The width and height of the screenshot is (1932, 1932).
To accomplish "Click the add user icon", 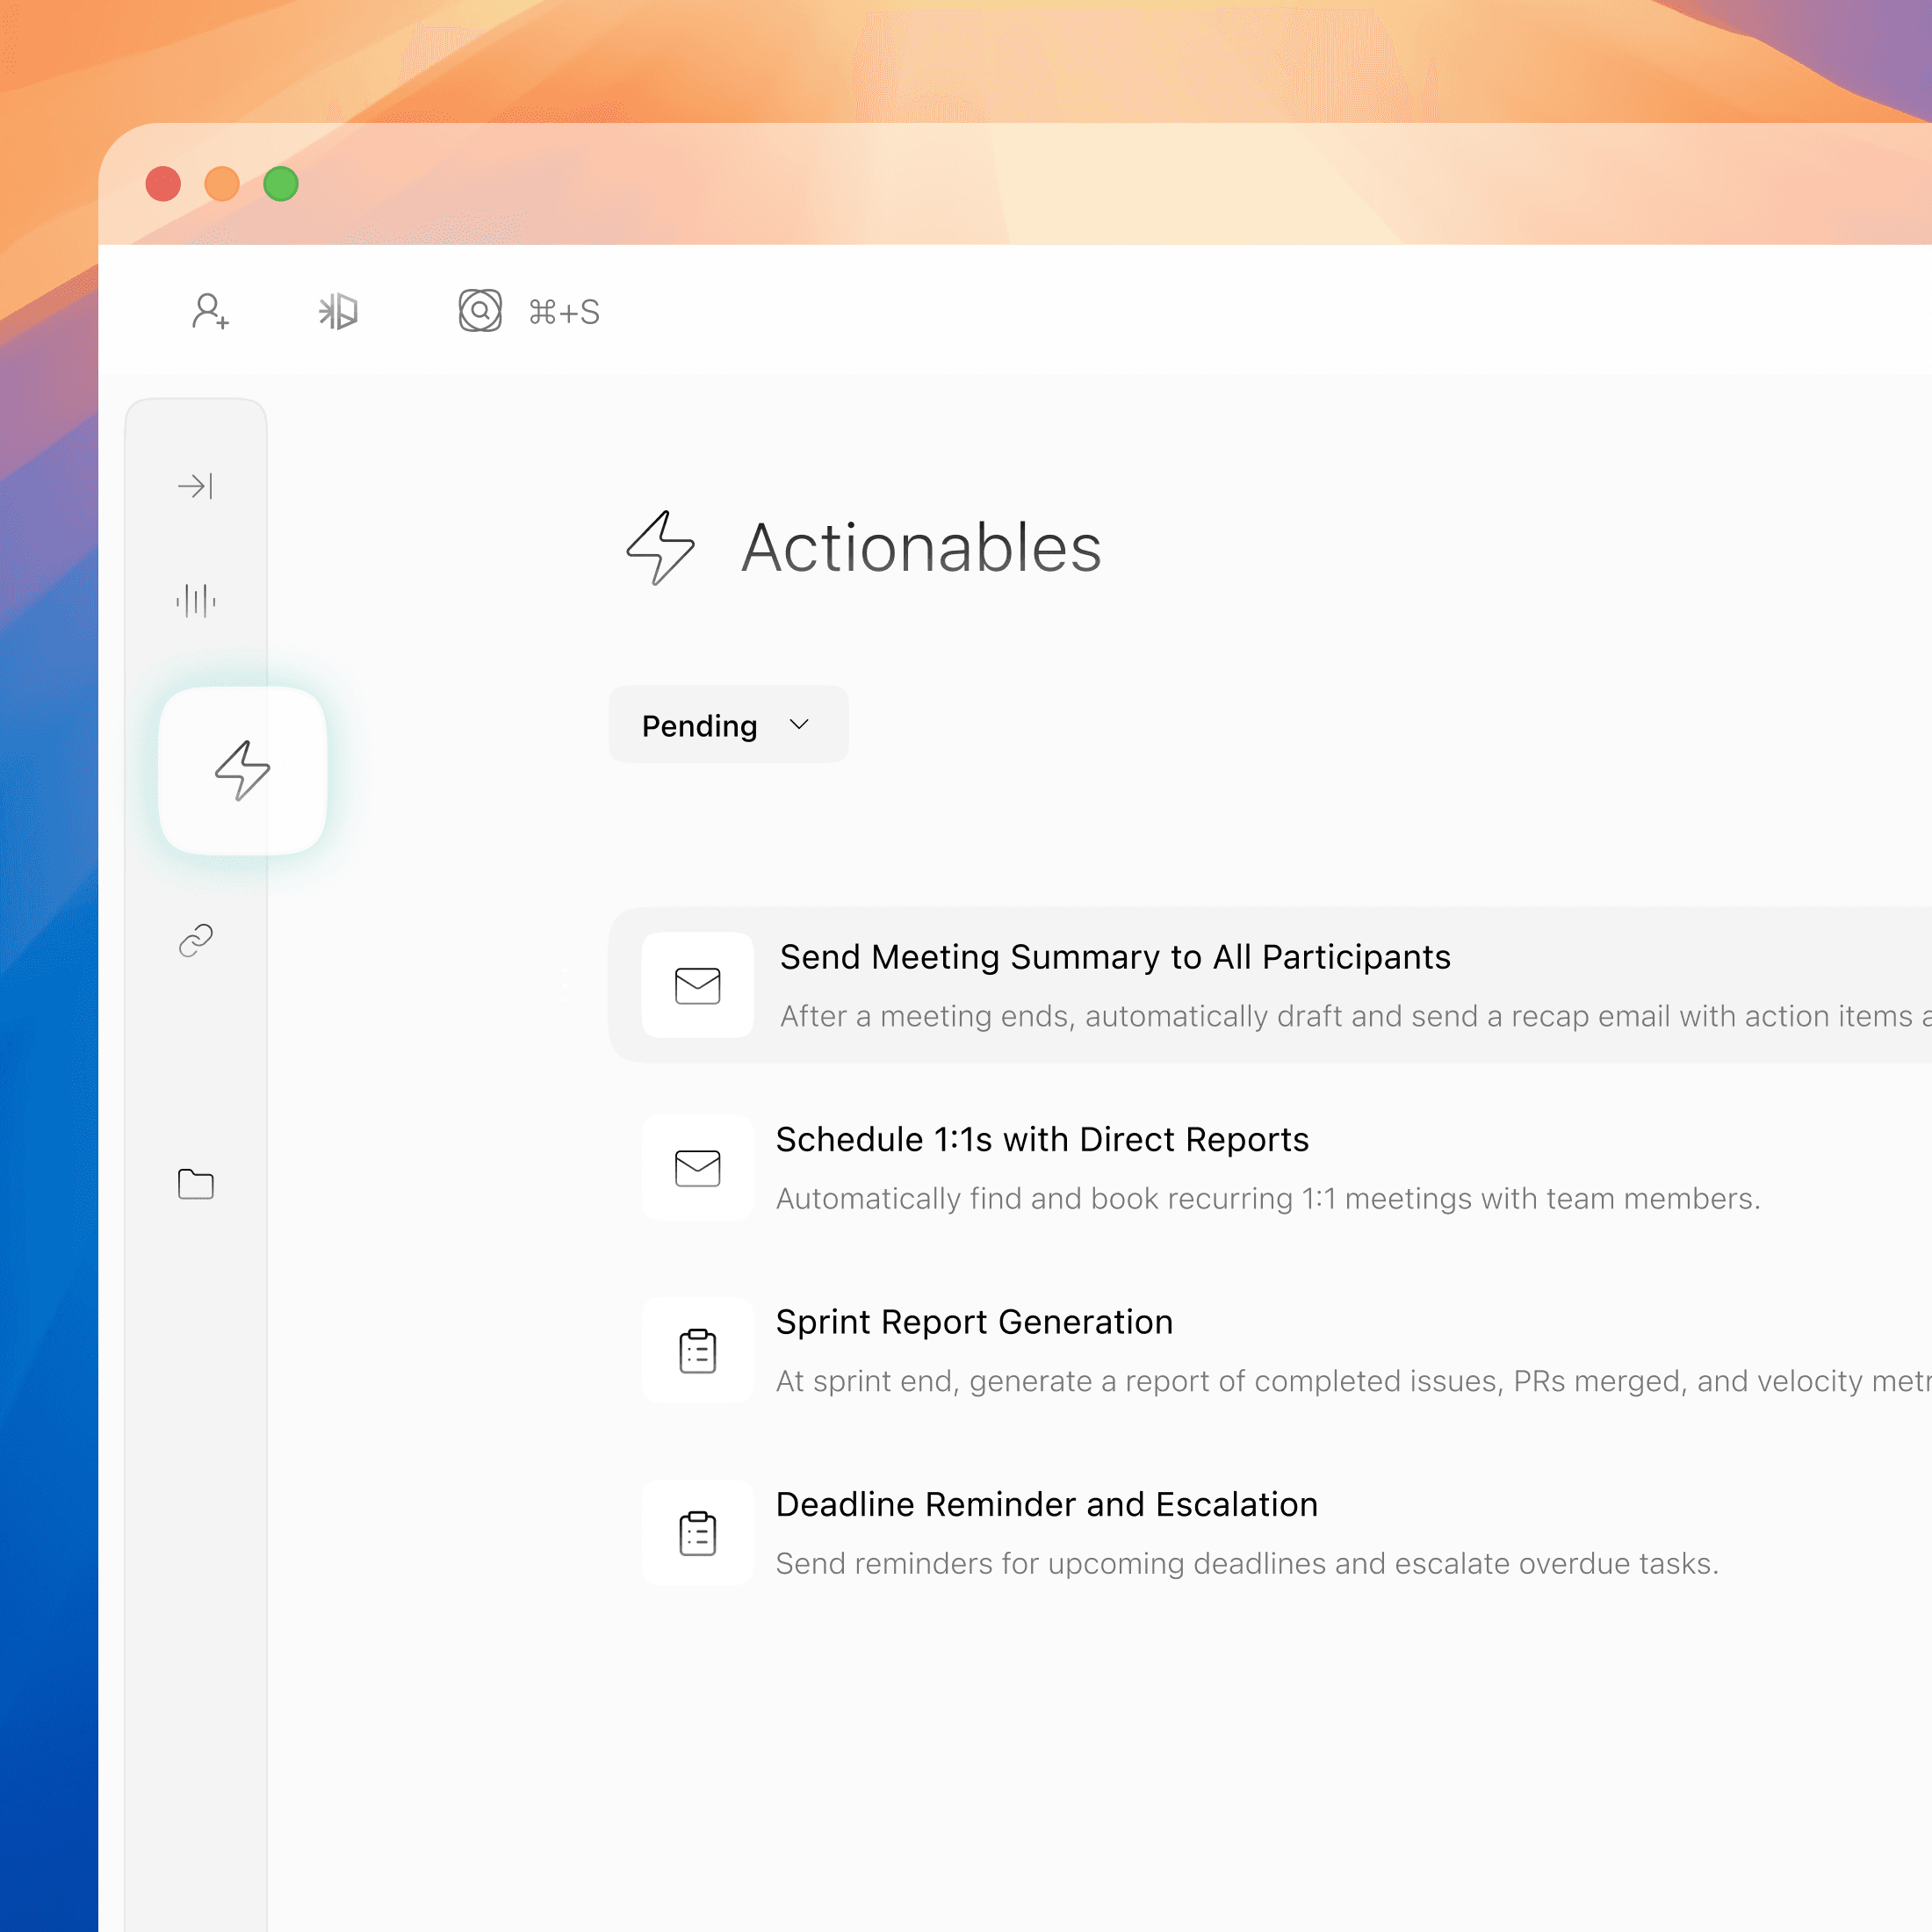I will tap(210, 311).
